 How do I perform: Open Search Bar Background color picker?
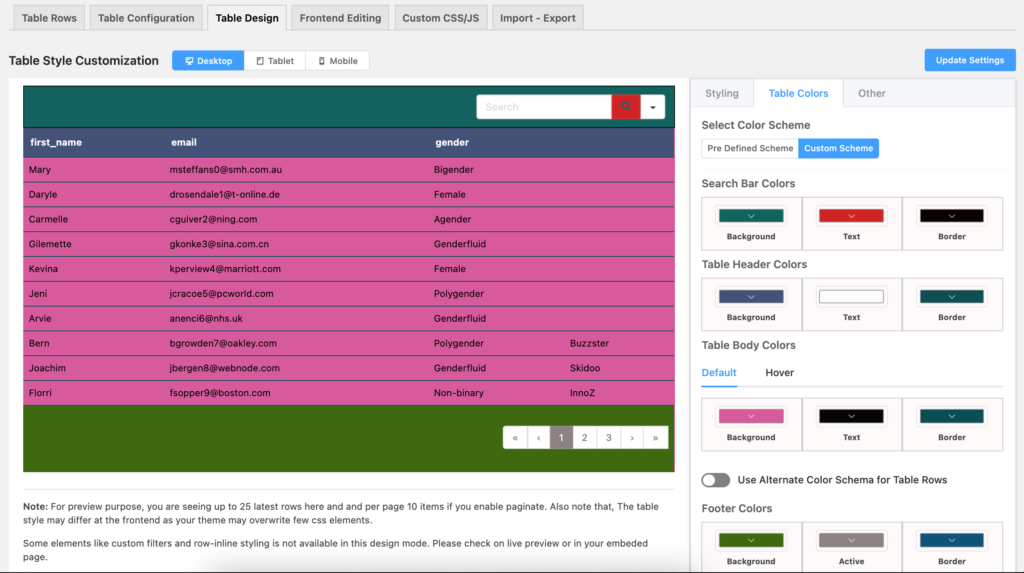(x=751, y=216)
